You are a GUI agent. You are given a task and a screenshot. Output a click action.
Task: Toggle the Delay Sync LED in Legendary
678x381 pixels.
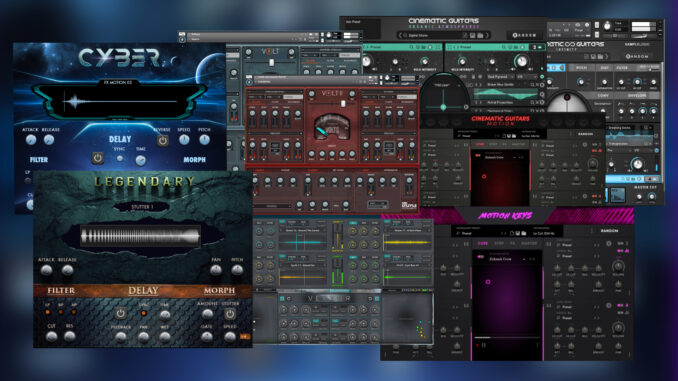pyautogui.click(x=143, y=313)
